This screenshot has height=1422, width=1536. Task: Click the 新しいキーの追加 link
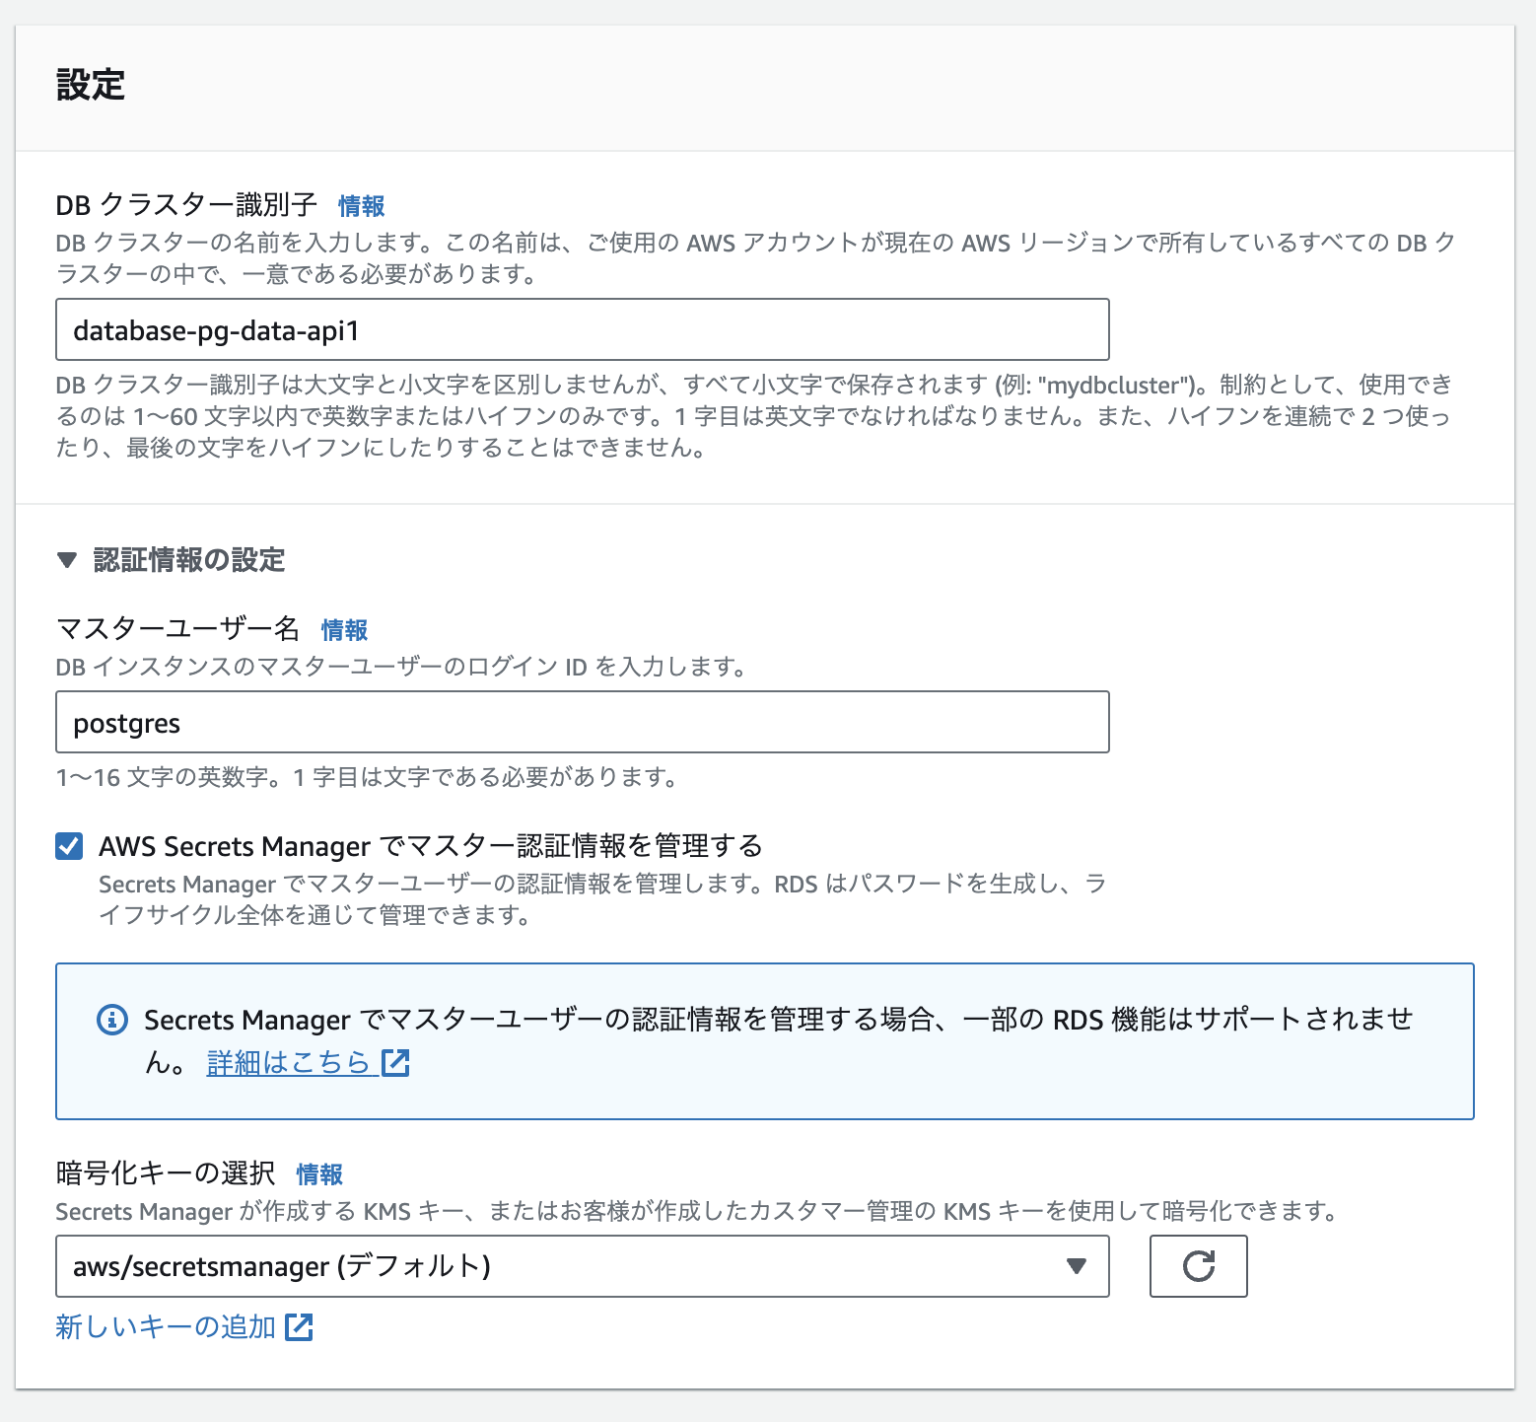(163, 1327)
